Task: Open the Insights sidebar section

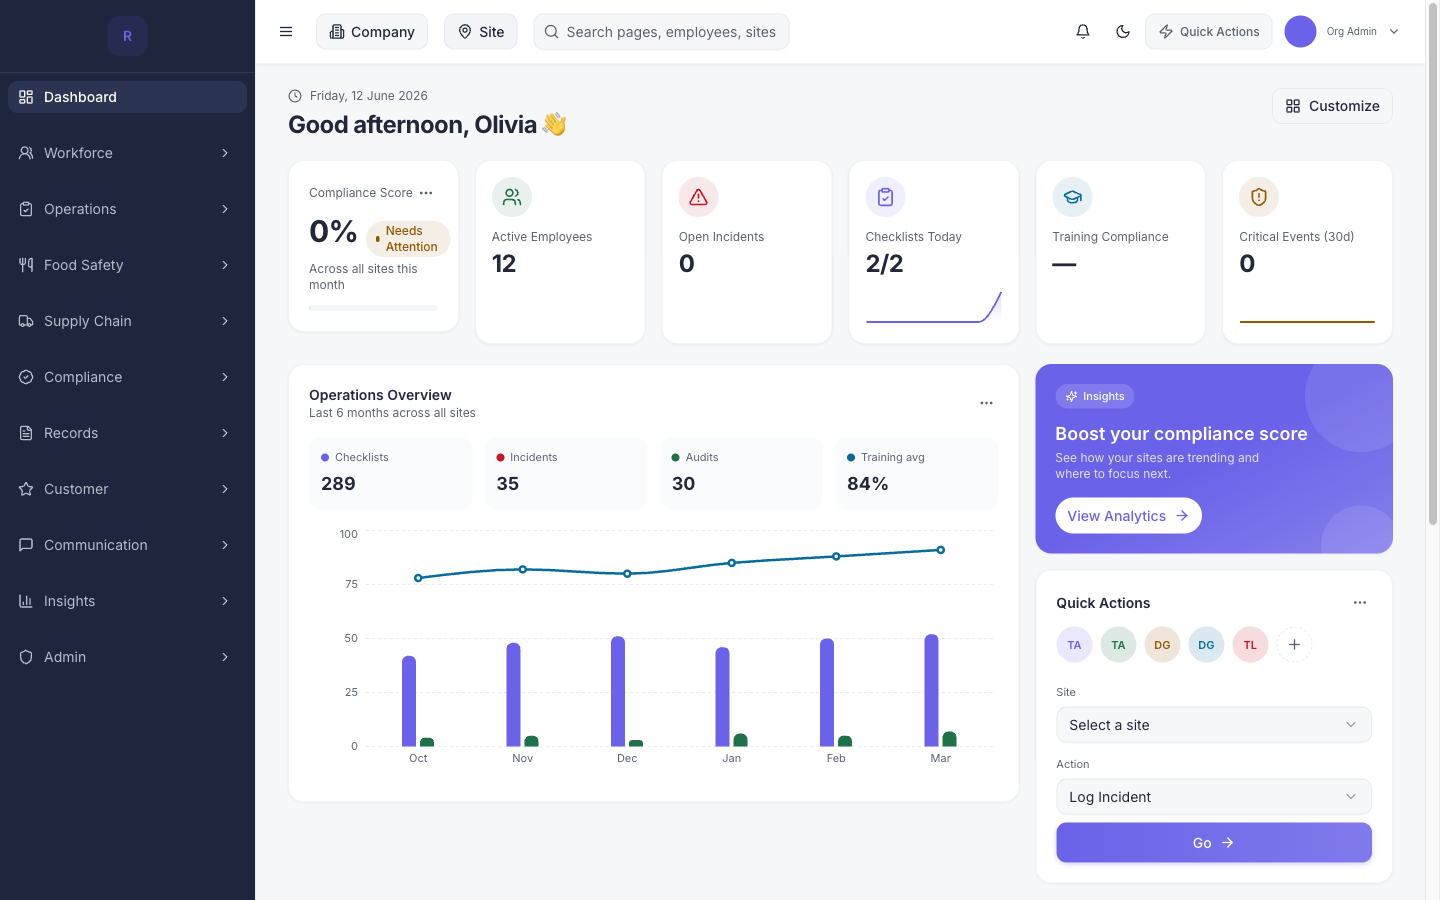Action: tap(127, 601)
